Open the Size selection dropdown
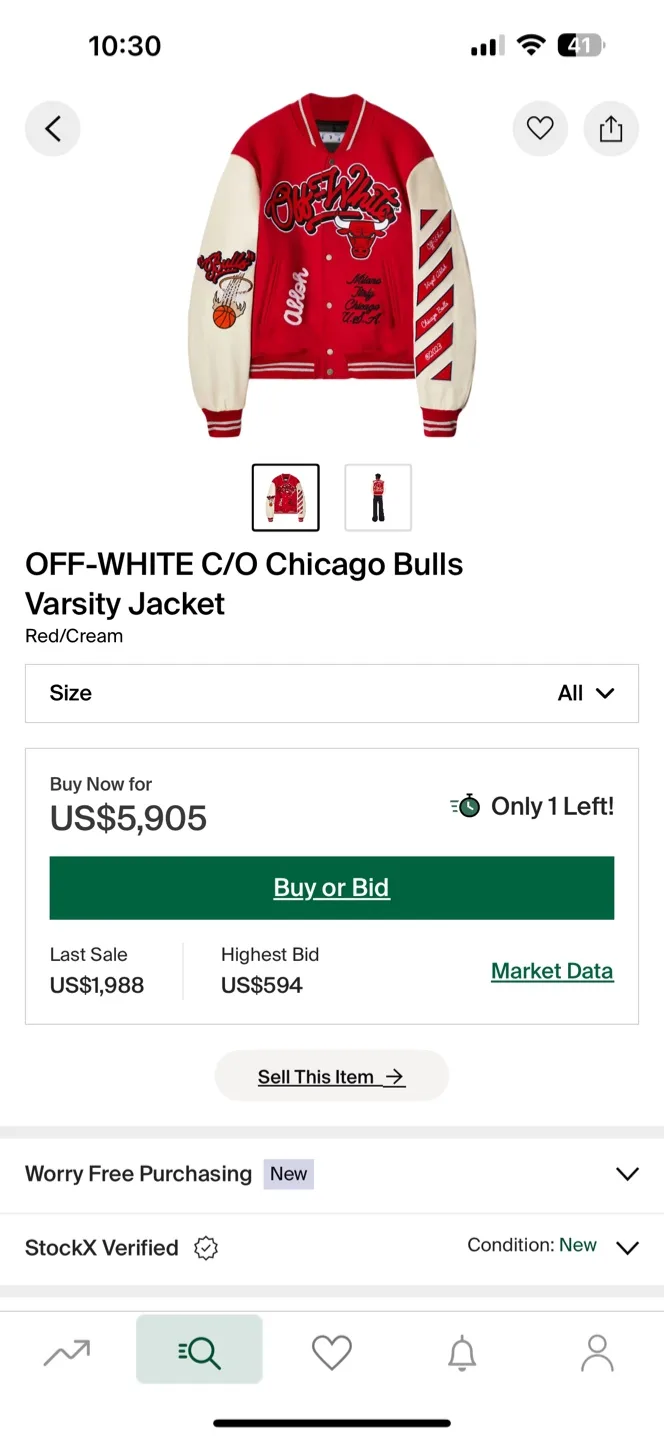The image size is (664, 1440). click(331, 693)
